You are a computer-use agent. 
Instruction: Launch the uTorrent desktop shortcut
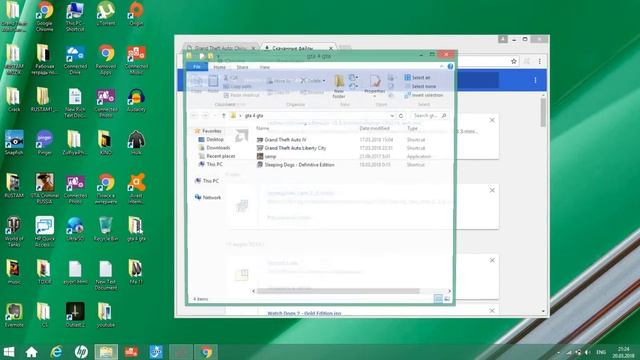[x=106, y=14]
